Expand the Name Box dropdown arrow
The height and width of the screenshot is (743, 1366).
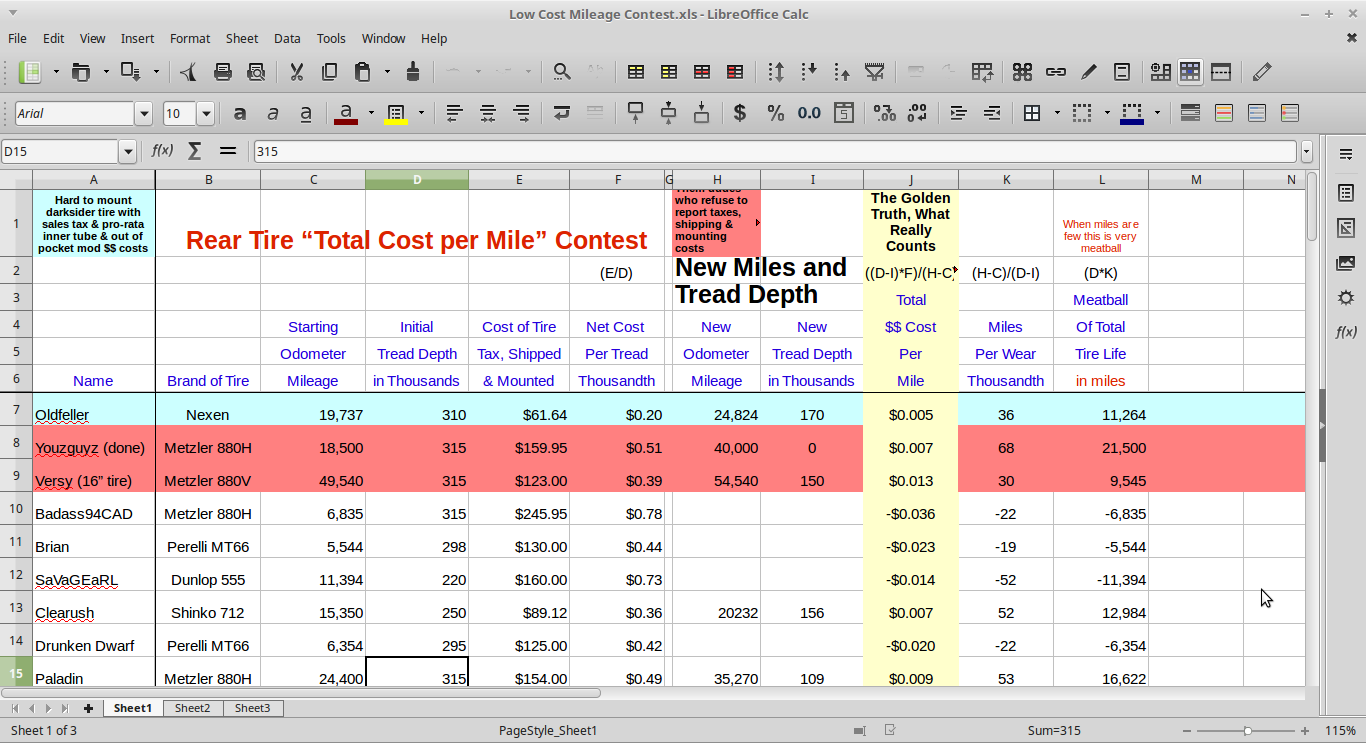(x=127, y=152)
